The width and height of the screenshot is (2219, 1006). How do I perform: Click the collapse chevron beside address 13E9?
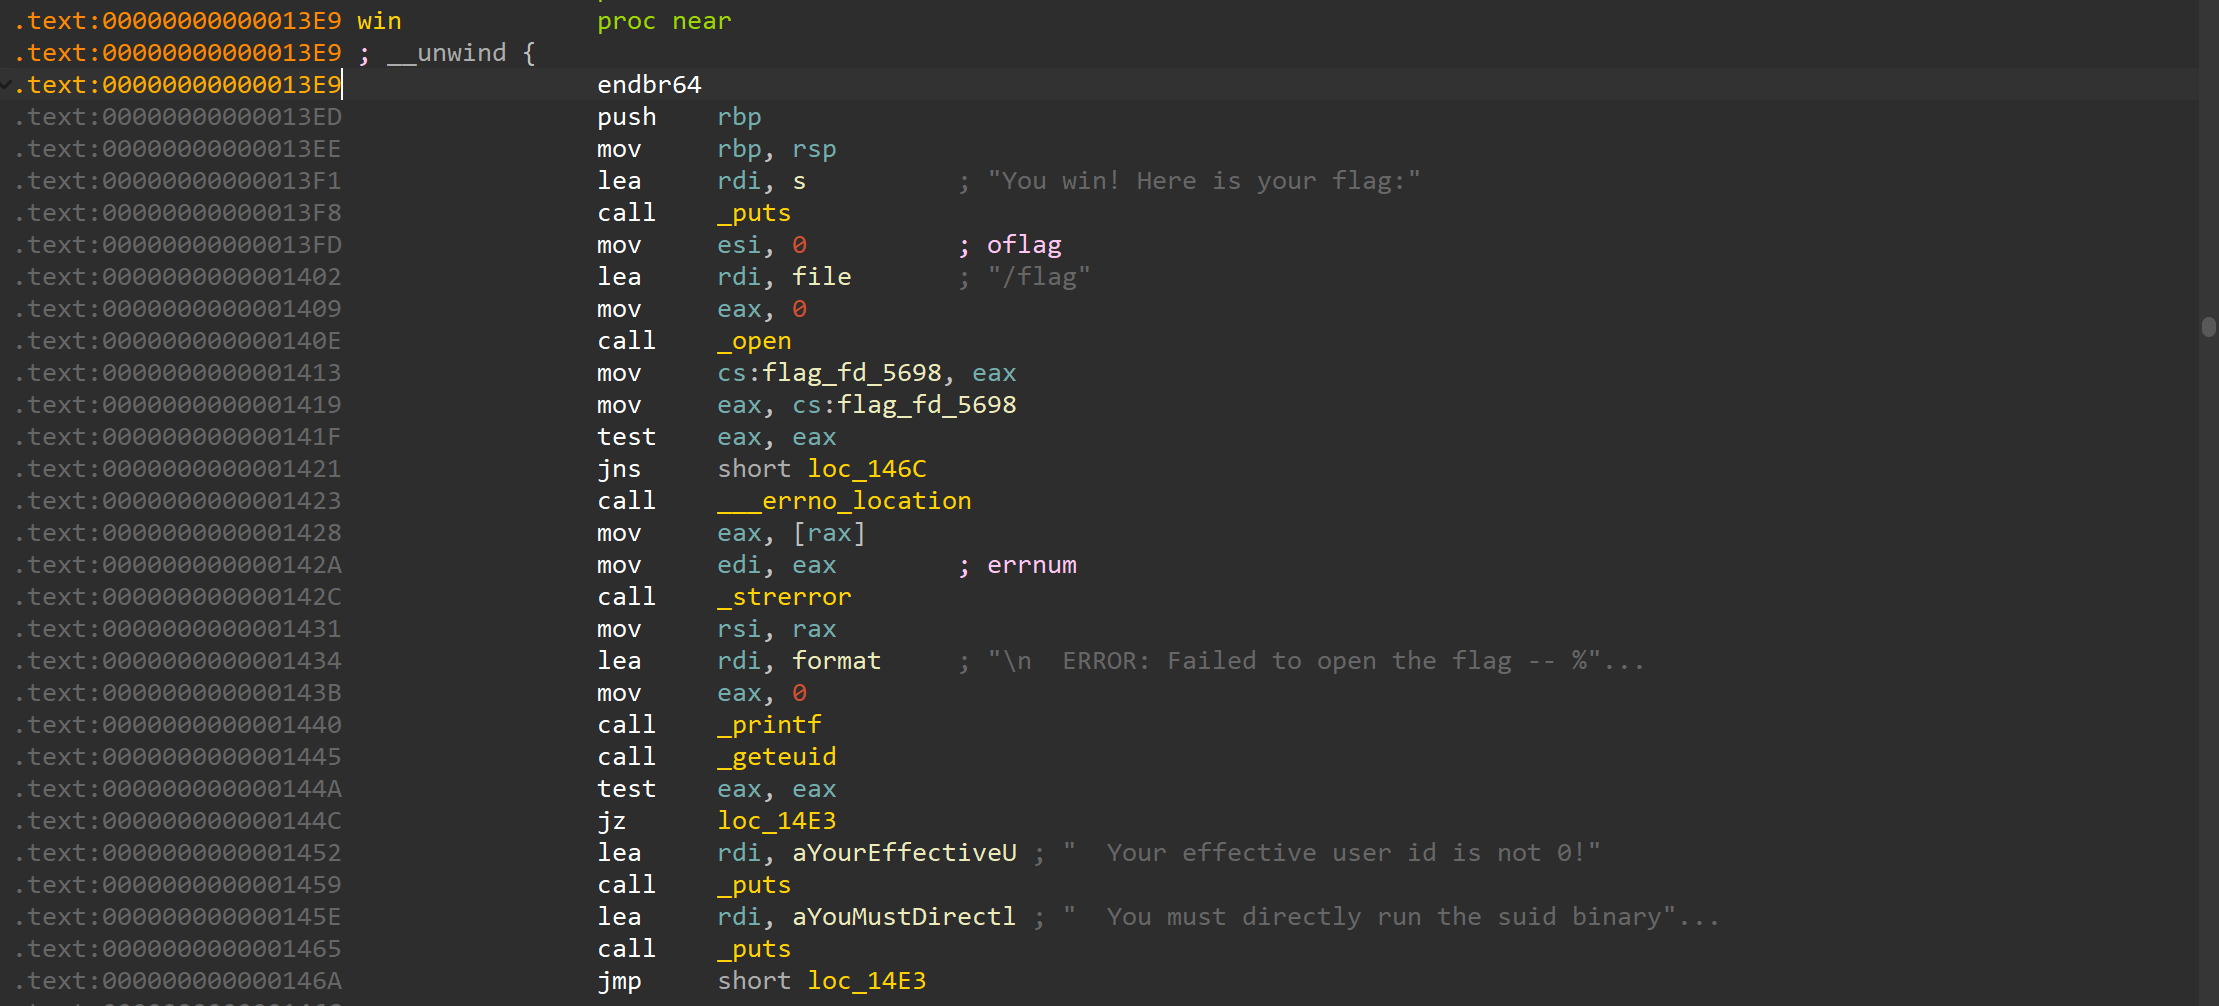pyautogui.click(x=6, y=85)
